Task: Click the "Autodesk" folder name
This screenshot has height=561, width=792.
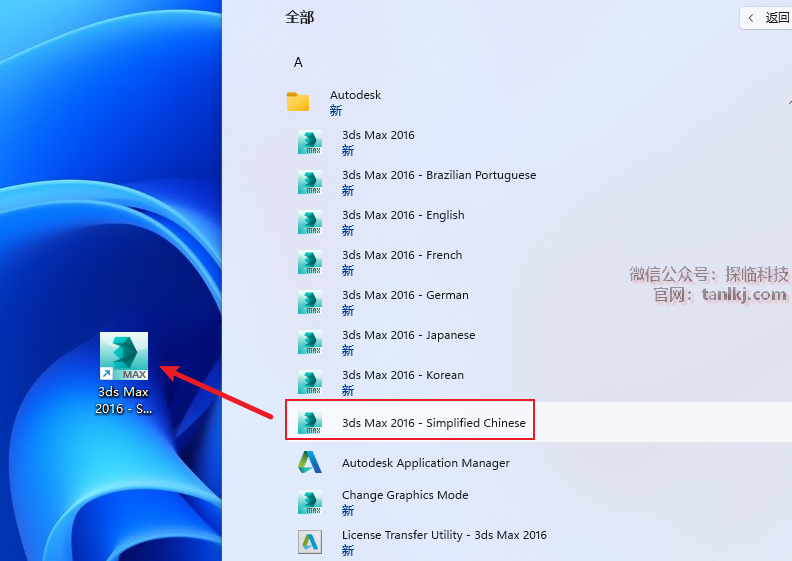Action: (355, 95)
